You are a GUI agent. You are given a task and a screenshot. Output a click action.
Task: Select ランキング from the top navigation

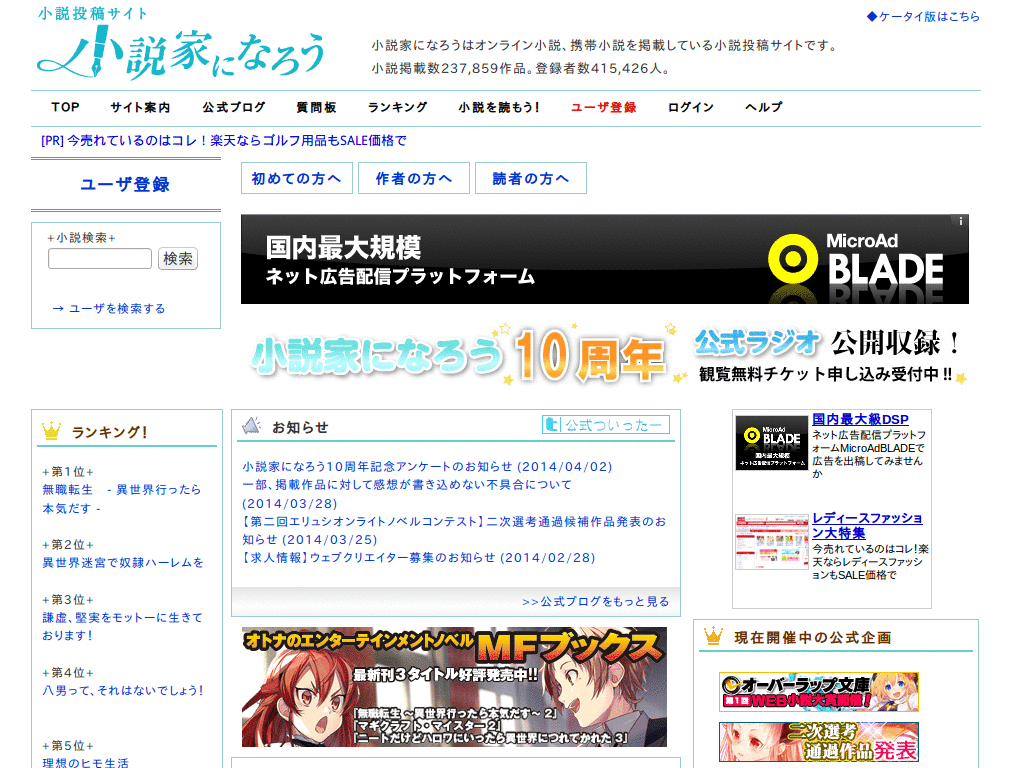pyautogui.click(x=396, y=107)
